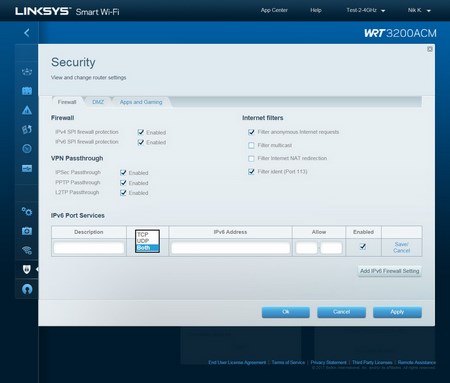450x383 pixels.
Task: Select Both in protocol dropdown
Action: point(147,248)
